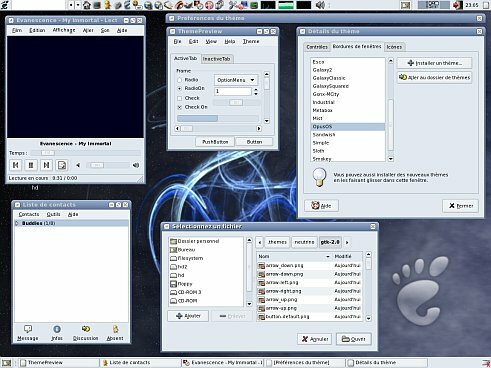Screen dimensions: 491x368
Task: Click the red logout icon in top panel
Action: 457,5
